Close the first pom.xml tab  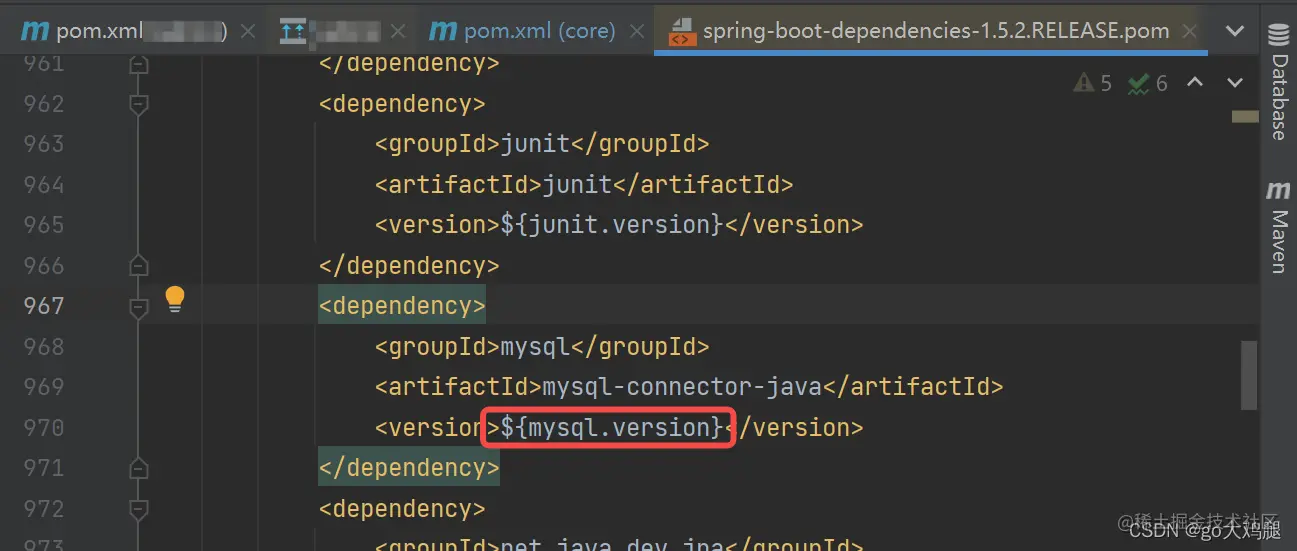[x=248, y=31]
